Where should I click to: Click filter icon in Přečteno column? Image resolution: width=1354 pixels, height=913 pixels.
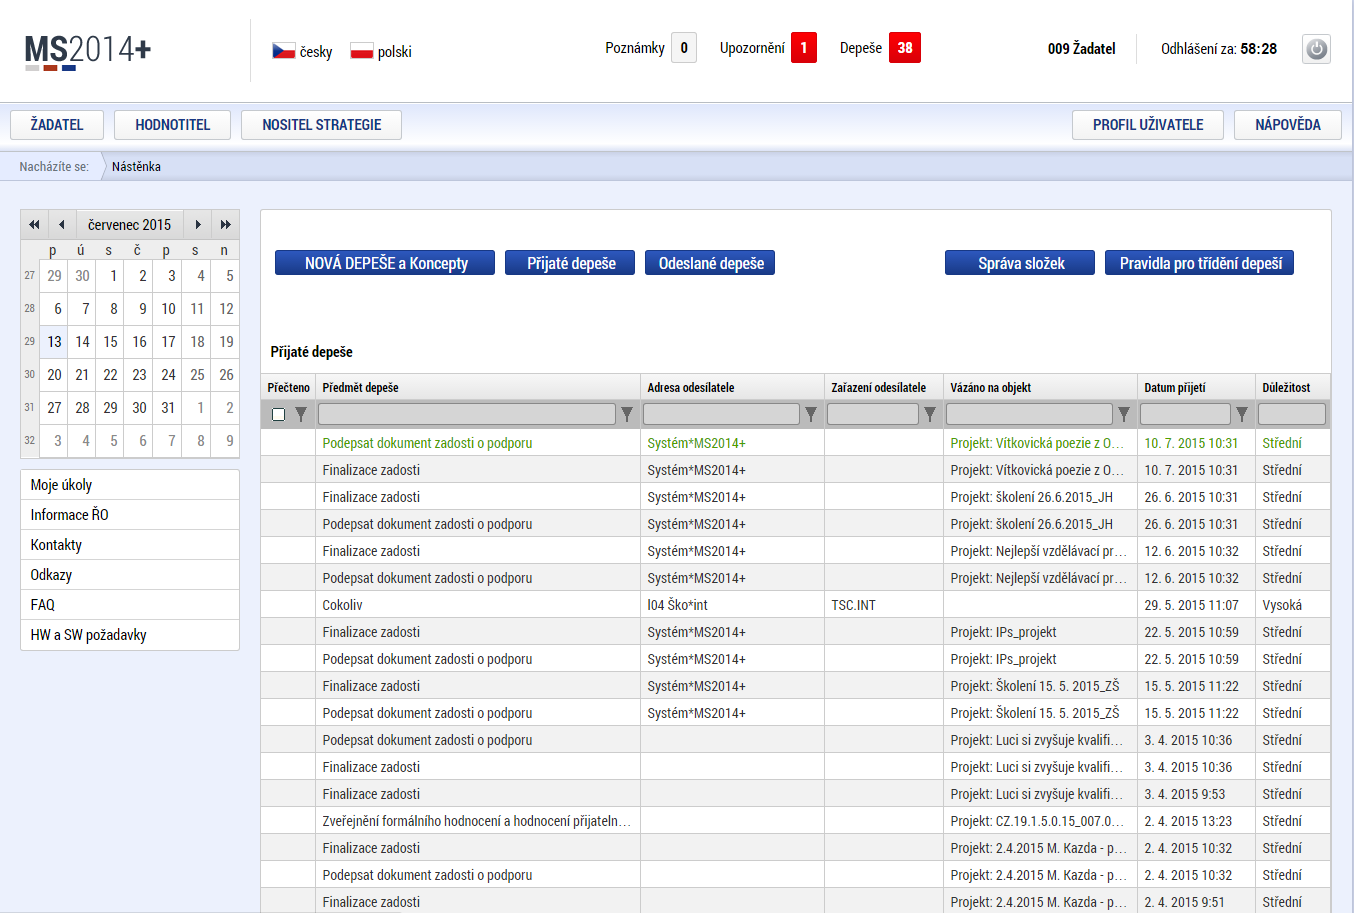pos(301,414)
